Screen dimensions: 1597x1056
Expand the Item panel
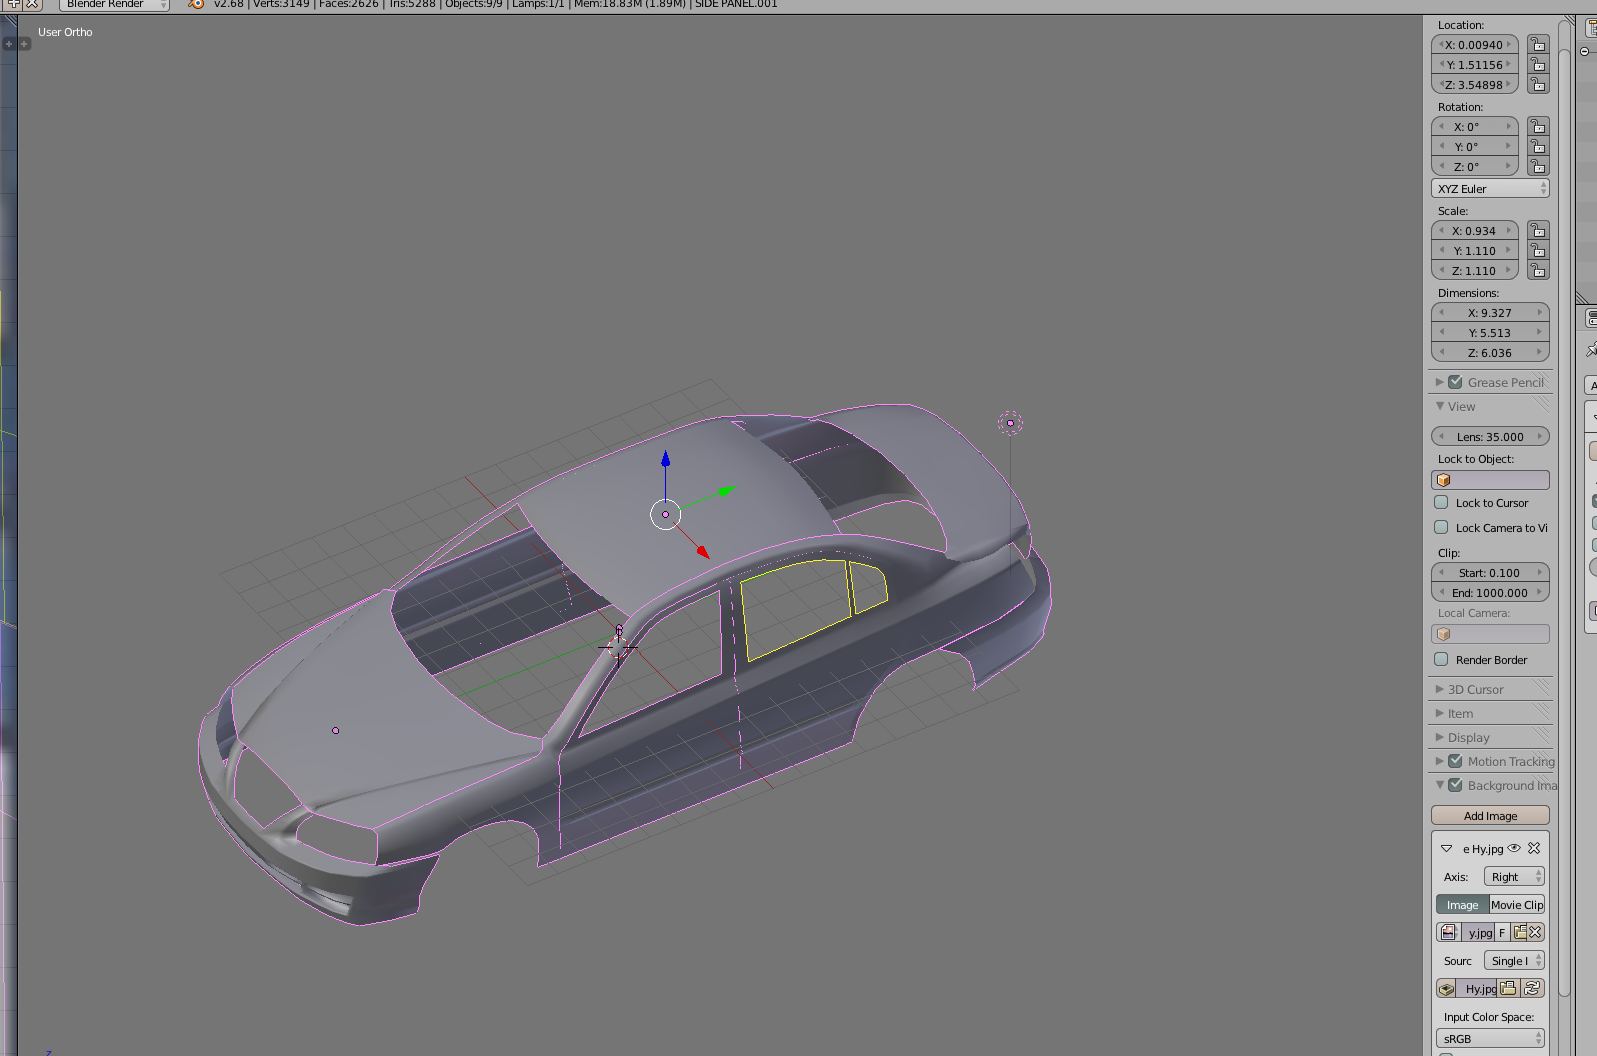(x=1439, y=713)
